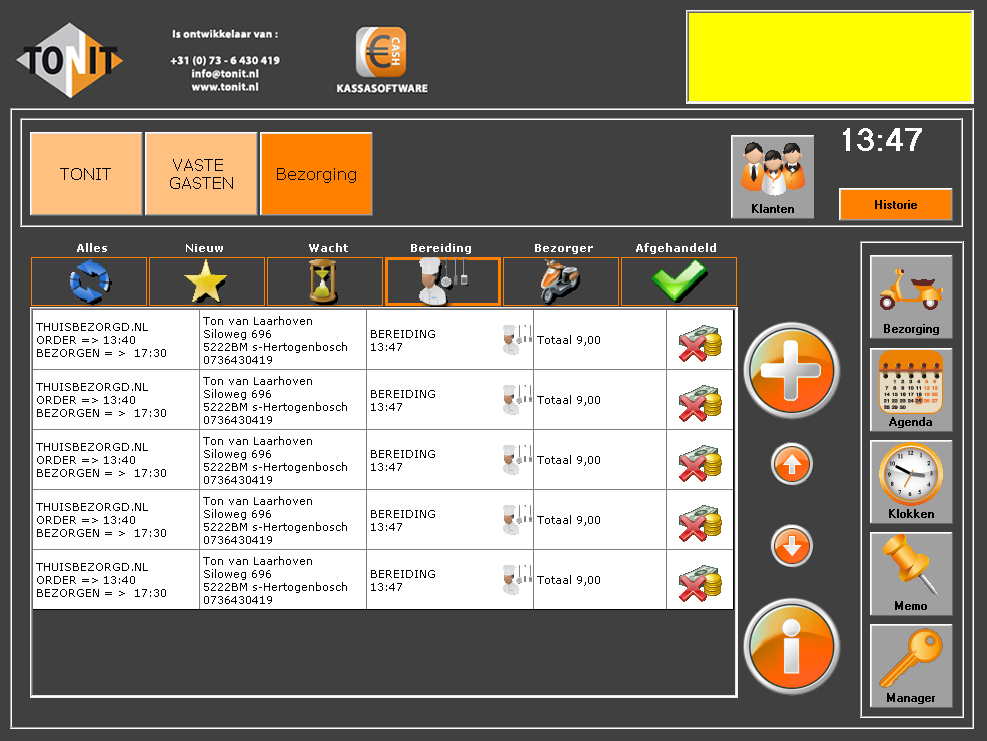This screenshot has height=741, width=987.
Task: Open the Manager key icon
Action: tap(910, 665)
